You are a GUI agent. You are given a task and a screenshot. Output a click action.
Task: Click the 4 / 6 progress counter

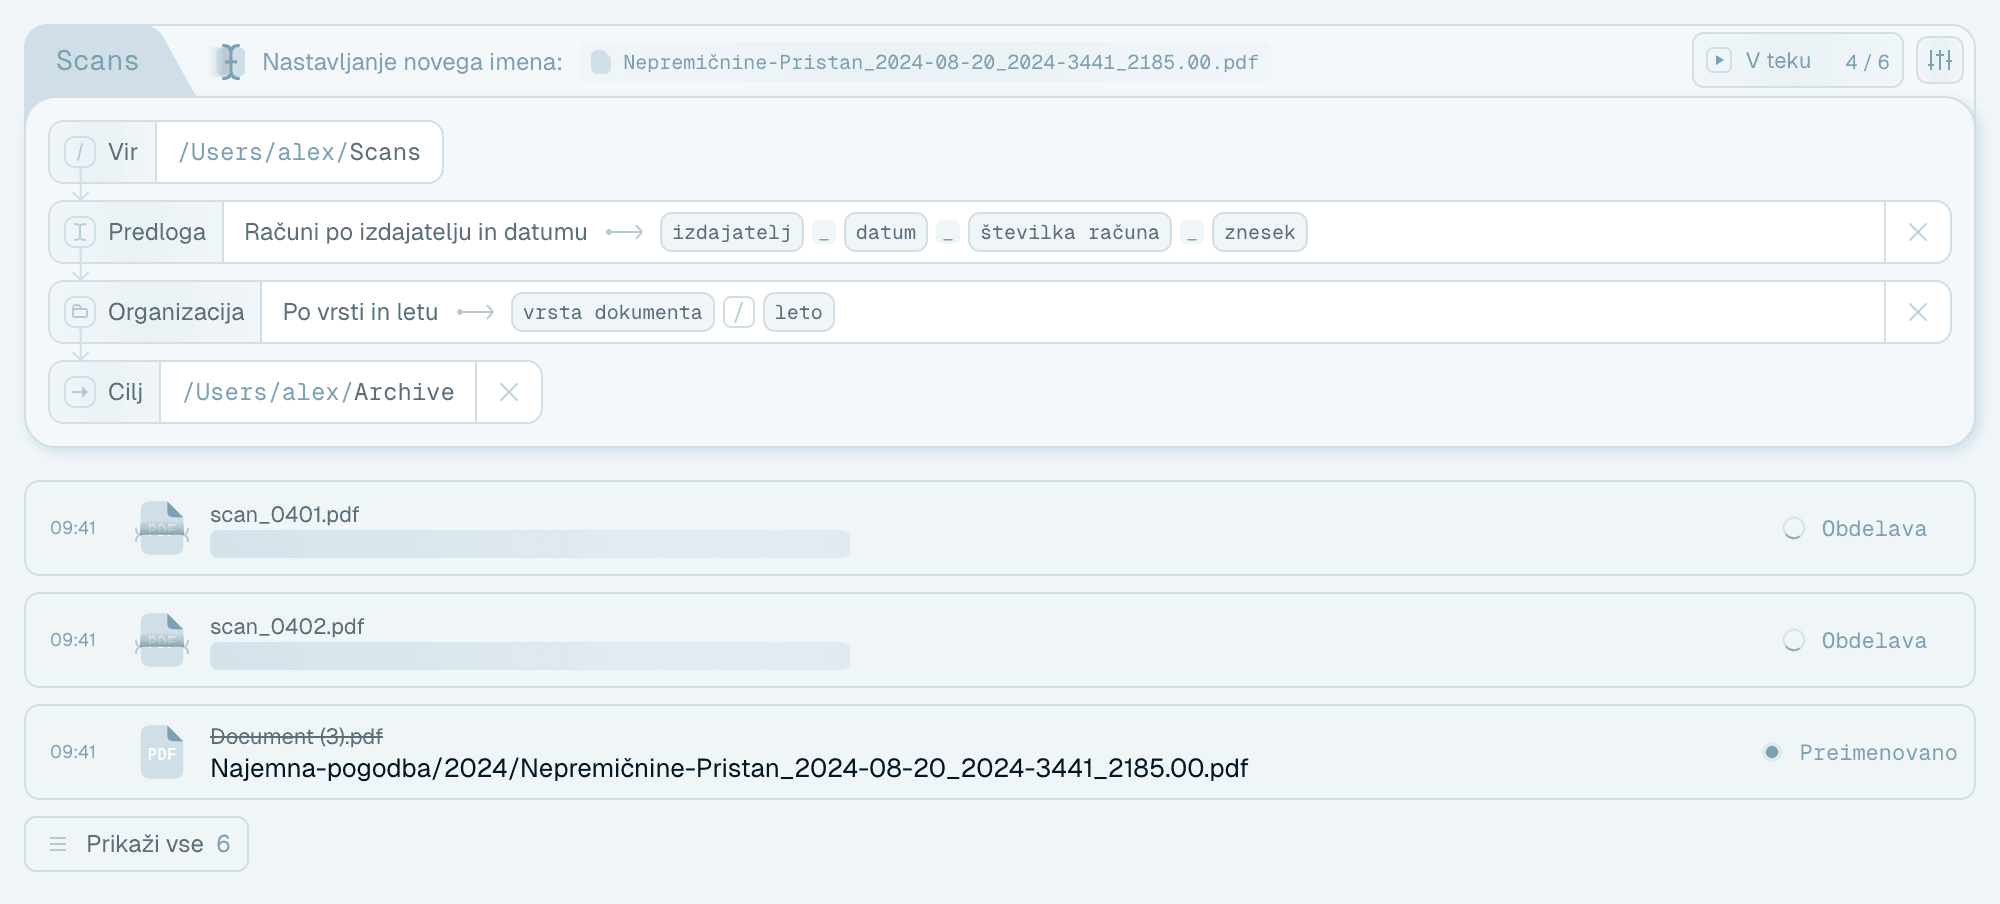[x=1867, y=62]
